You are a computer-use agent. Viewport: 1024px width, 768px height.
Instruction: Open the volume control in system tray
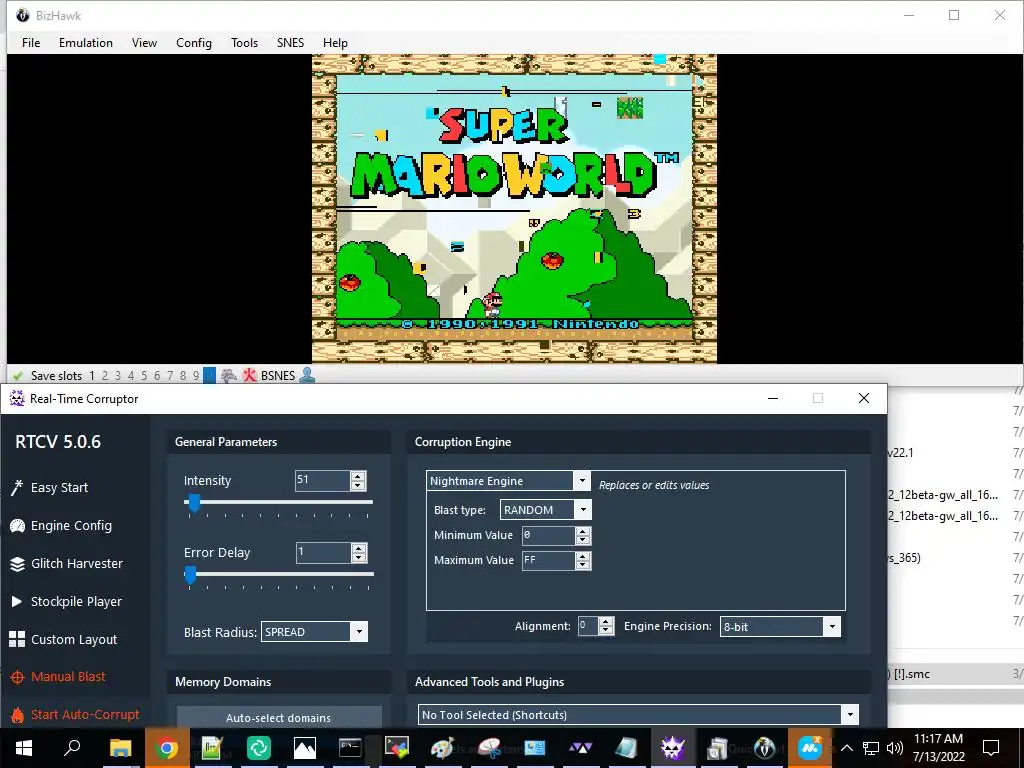pyautogui.click(x=895, y=748)
